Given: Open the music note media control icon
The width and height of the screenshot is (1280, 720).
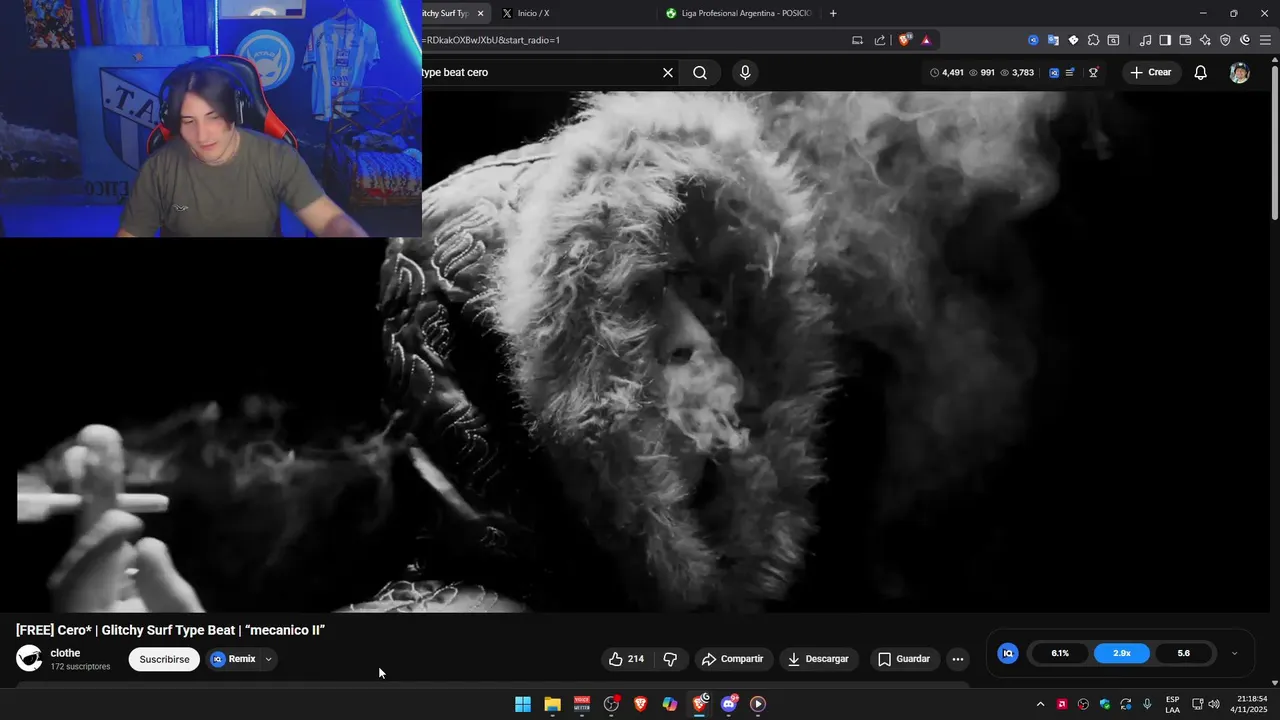Looking at the screenshot, I should coord(1145,40).
